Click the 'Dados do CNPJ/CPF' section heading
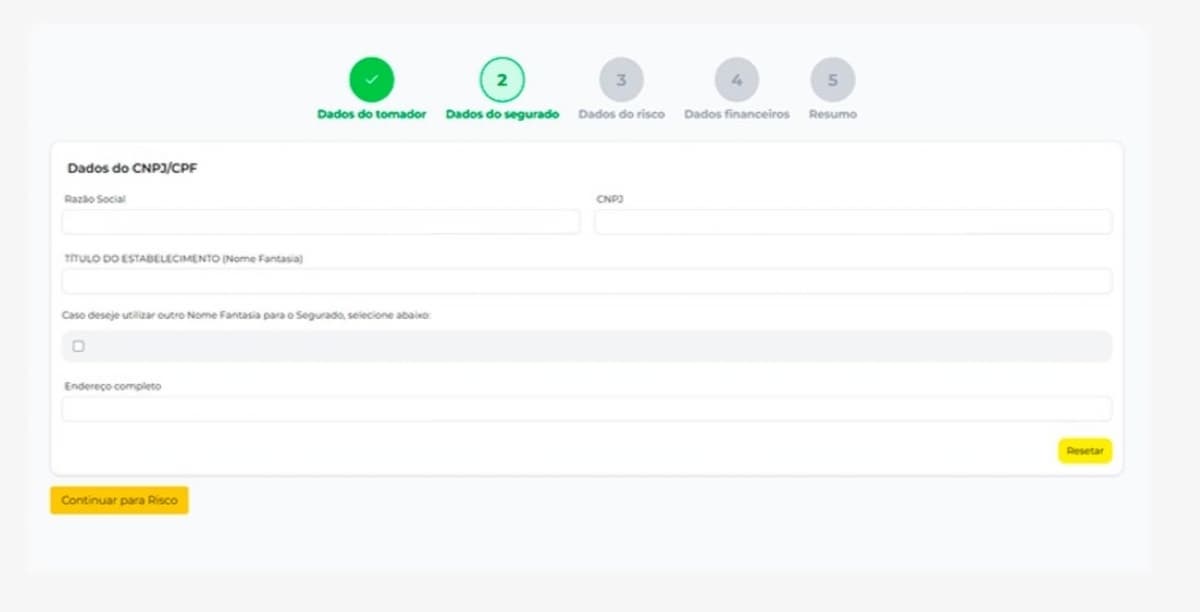 (x=132, y=168)
